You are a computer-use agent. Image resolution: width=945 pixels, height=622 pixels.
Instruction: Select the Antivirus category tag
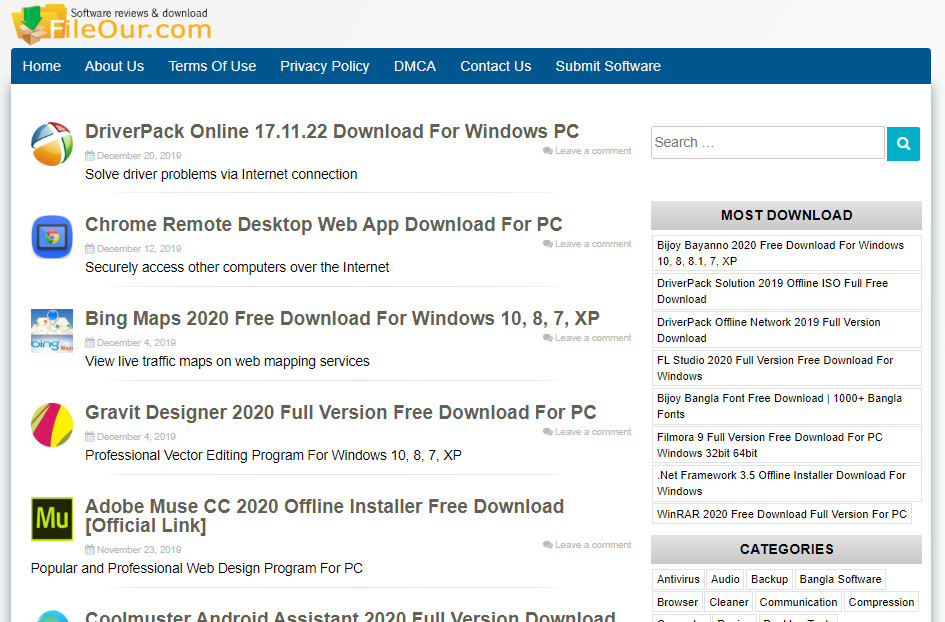(678, 579)
